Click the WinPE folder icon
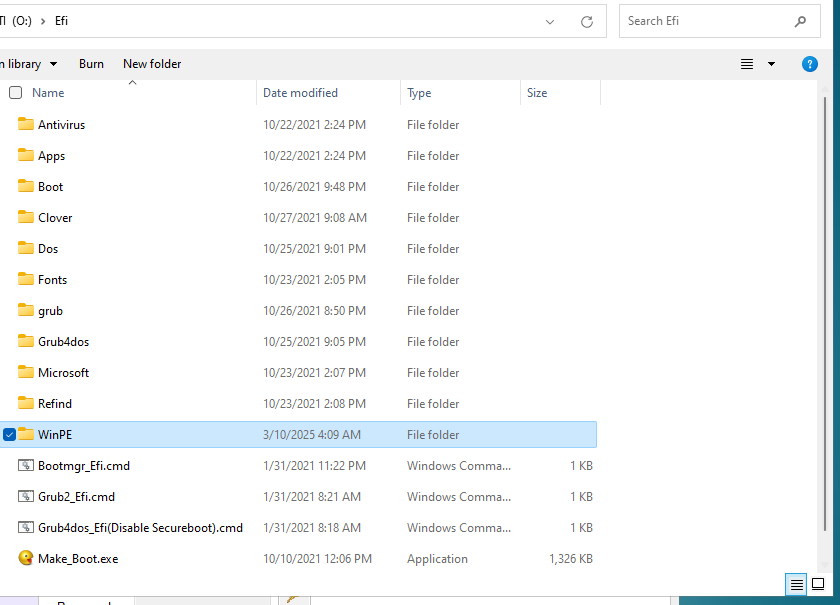This screenshot has width=840, height=605. click(x=26, y=435)
